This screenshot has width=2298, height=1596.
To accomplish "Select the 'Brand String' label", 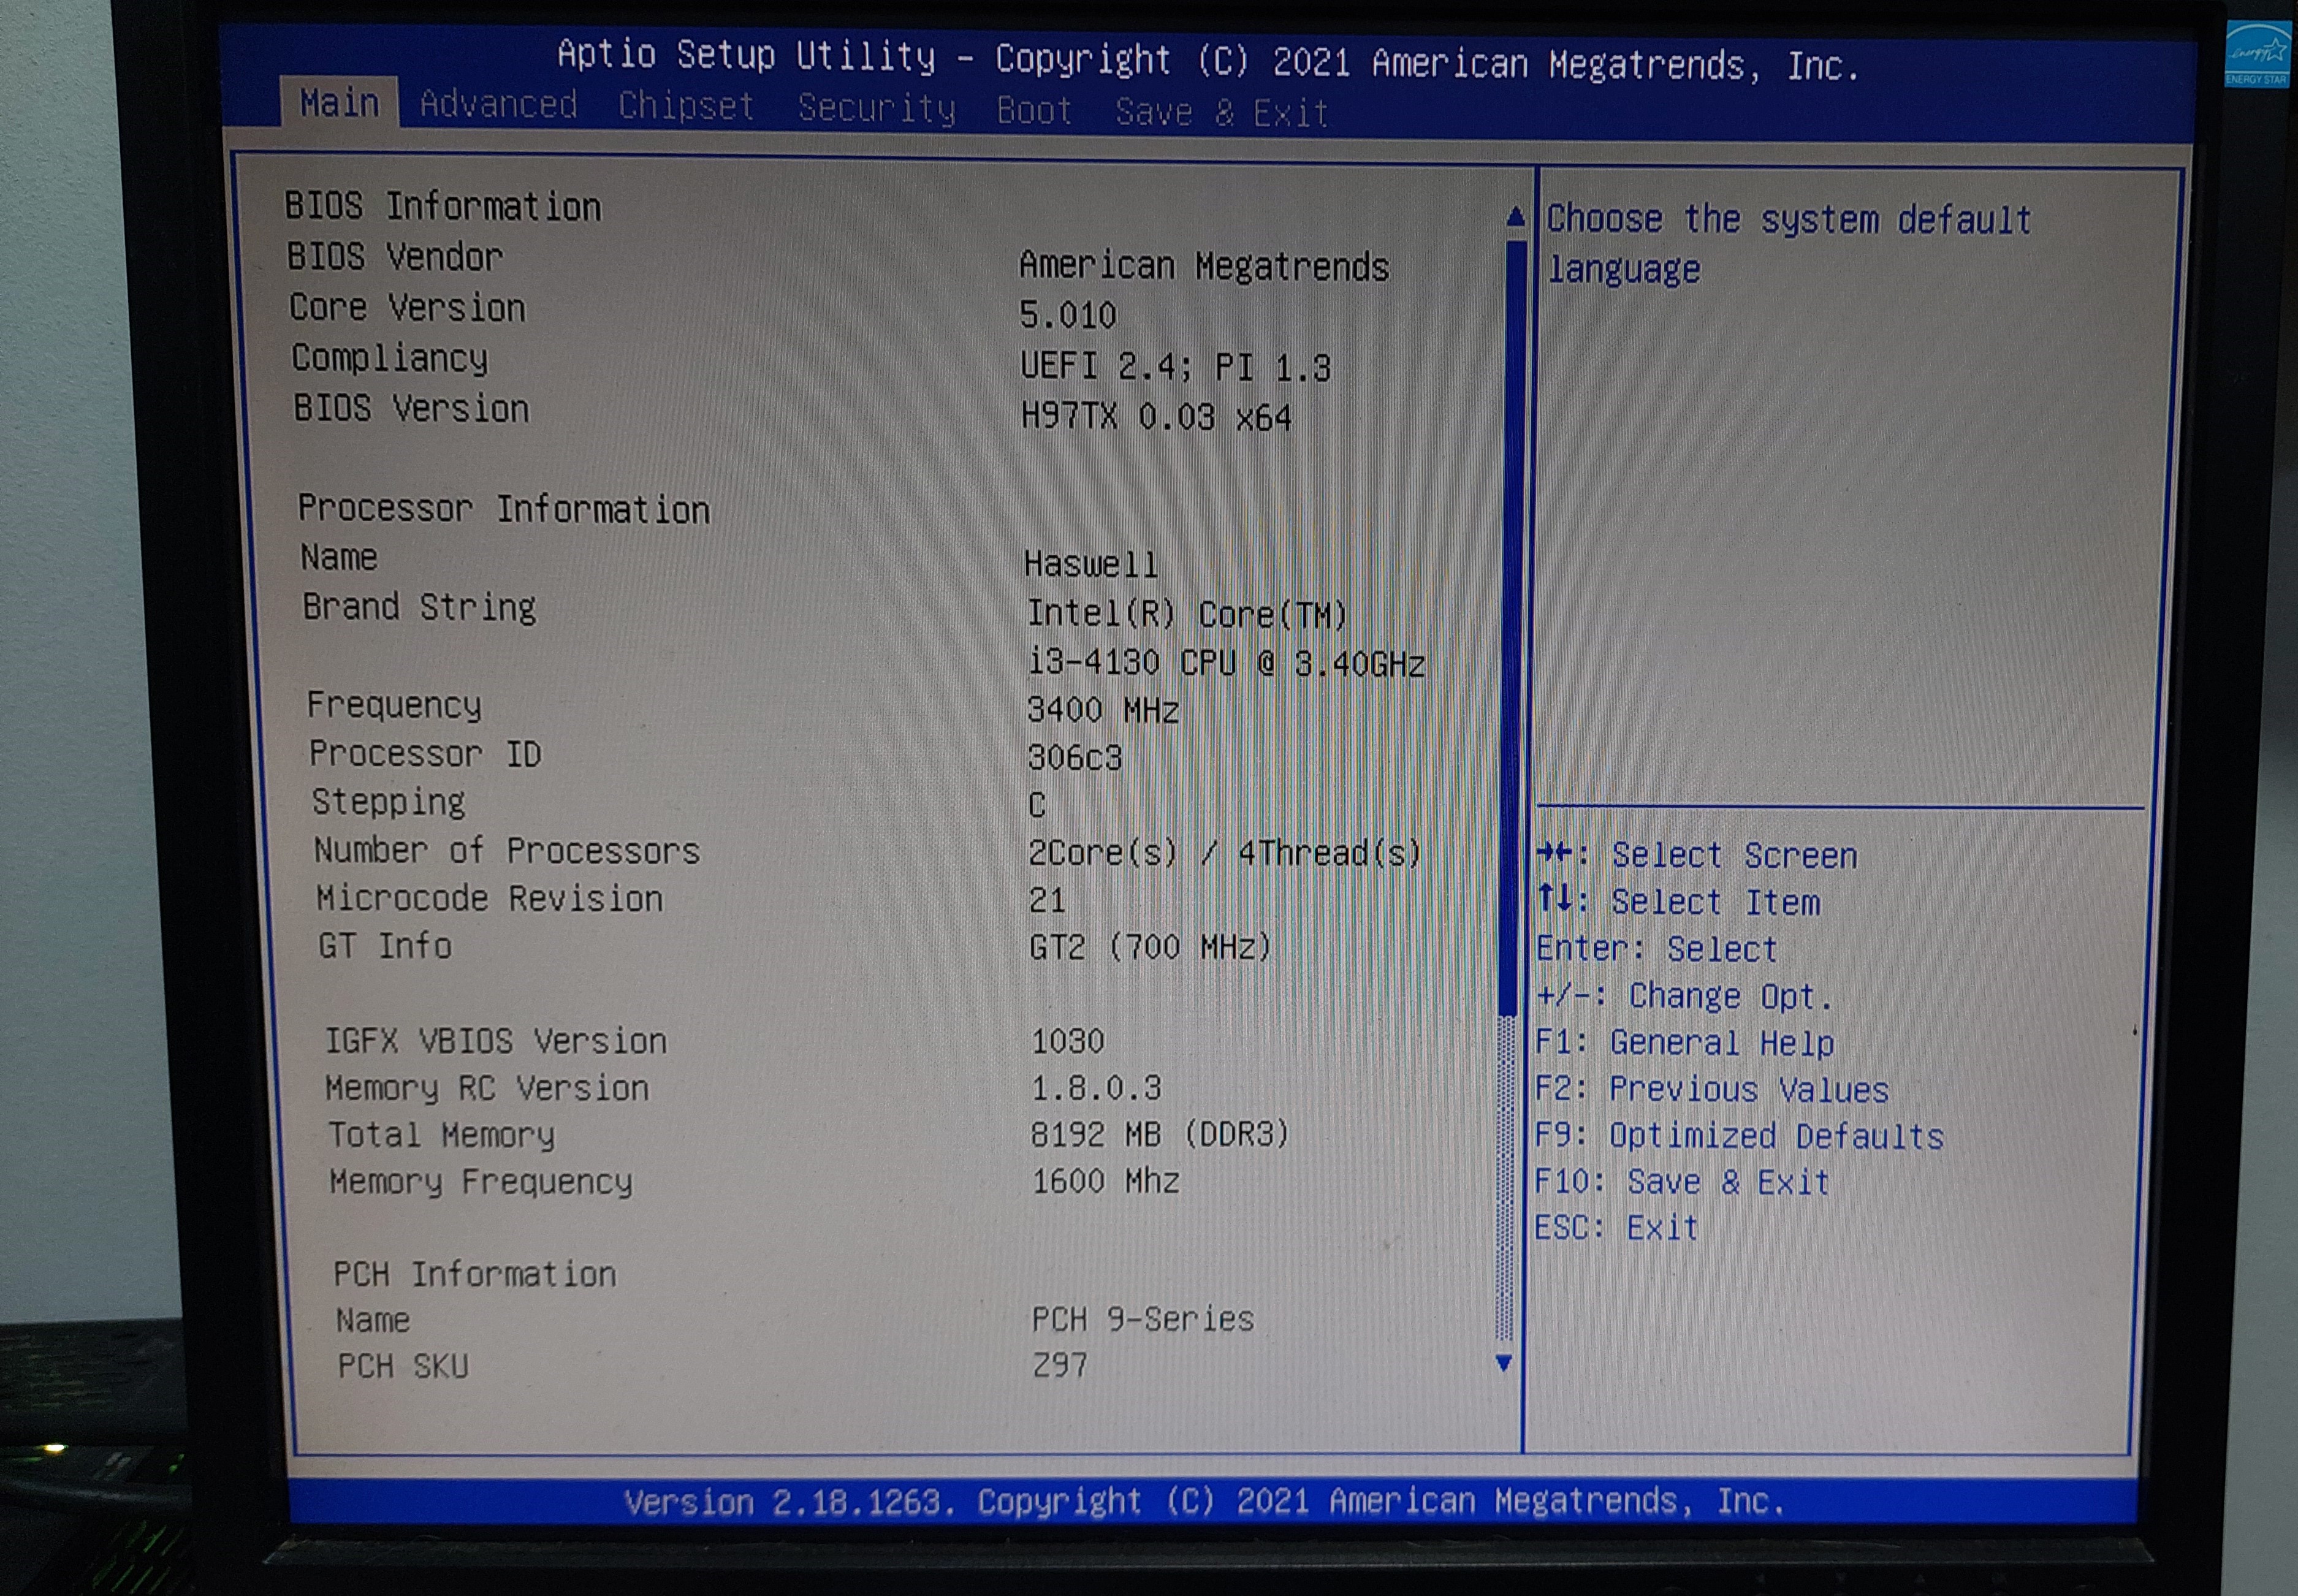I will pyautogui.click(x=420, y=607).
